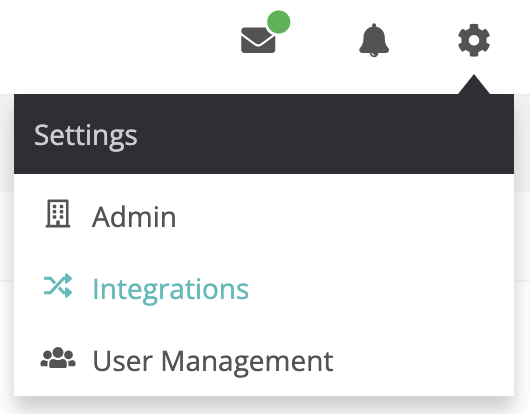
Task: Open the notifications bell
Action: [374, 40]
